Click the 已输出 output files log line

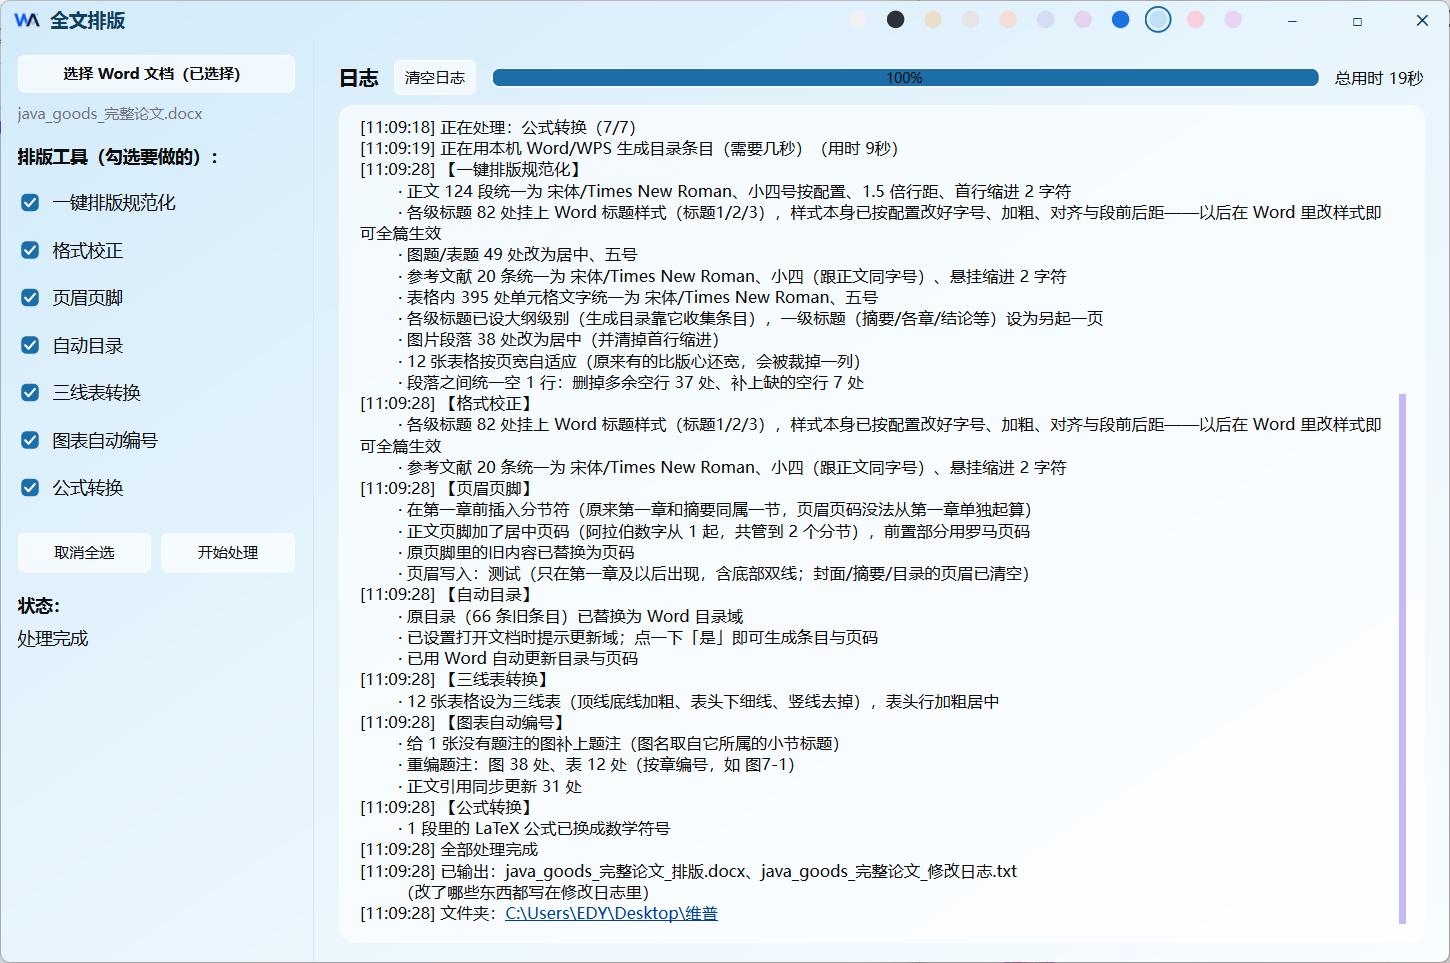pyautogui.click(x=689, y=871)
